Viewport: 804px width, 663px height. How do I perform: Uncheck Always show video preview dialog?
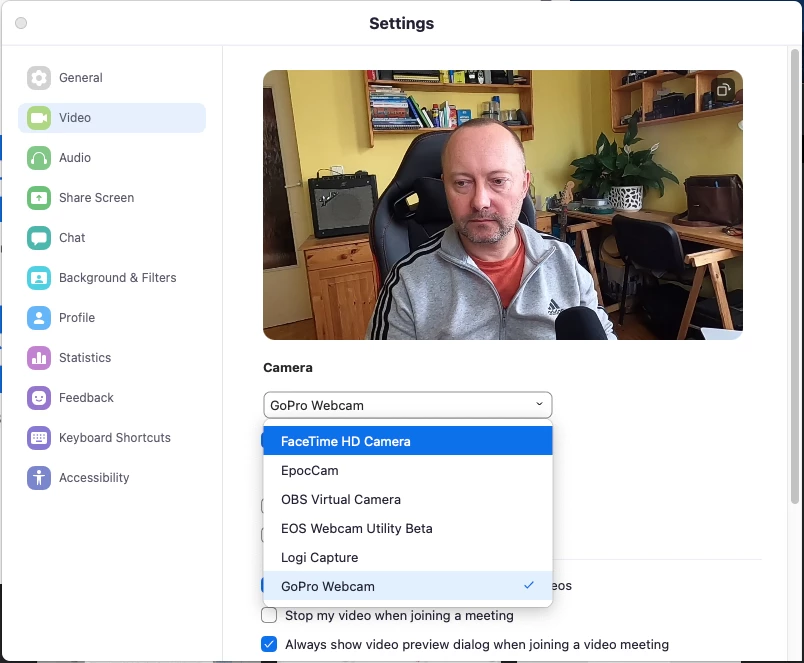(x=269, y=644)
